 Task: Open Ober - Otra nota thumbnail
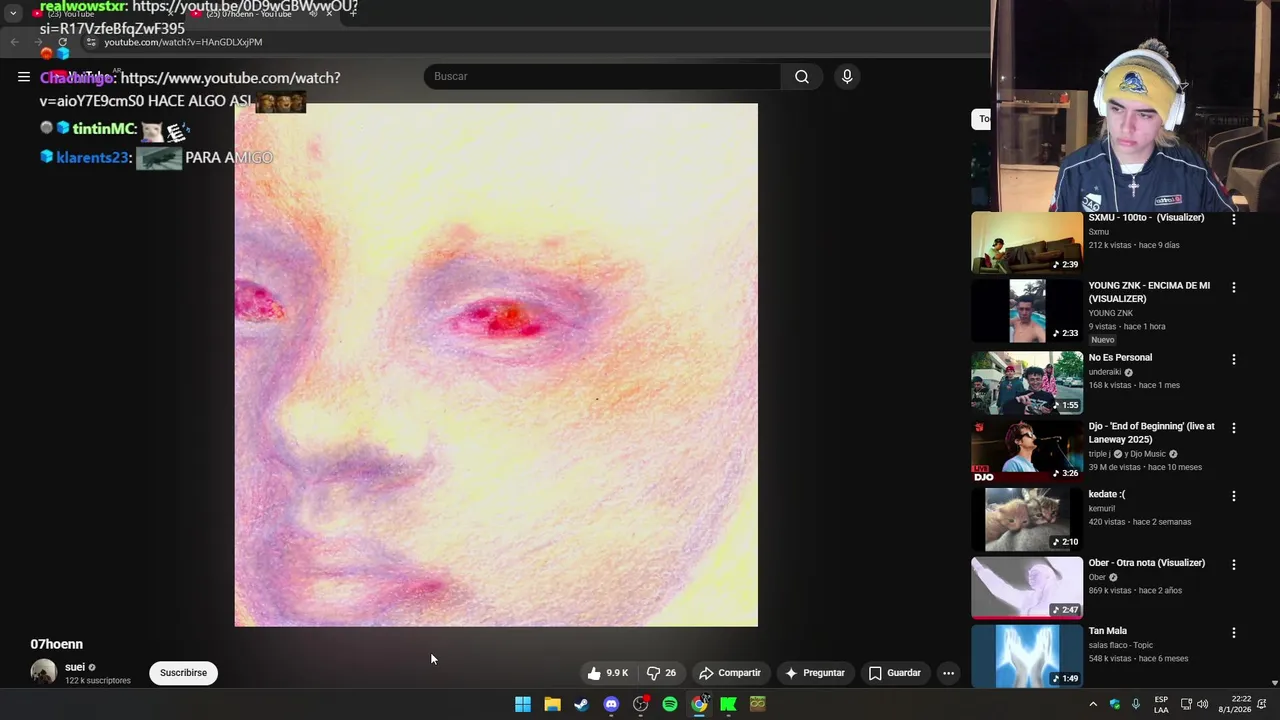tap(1027, 588)
